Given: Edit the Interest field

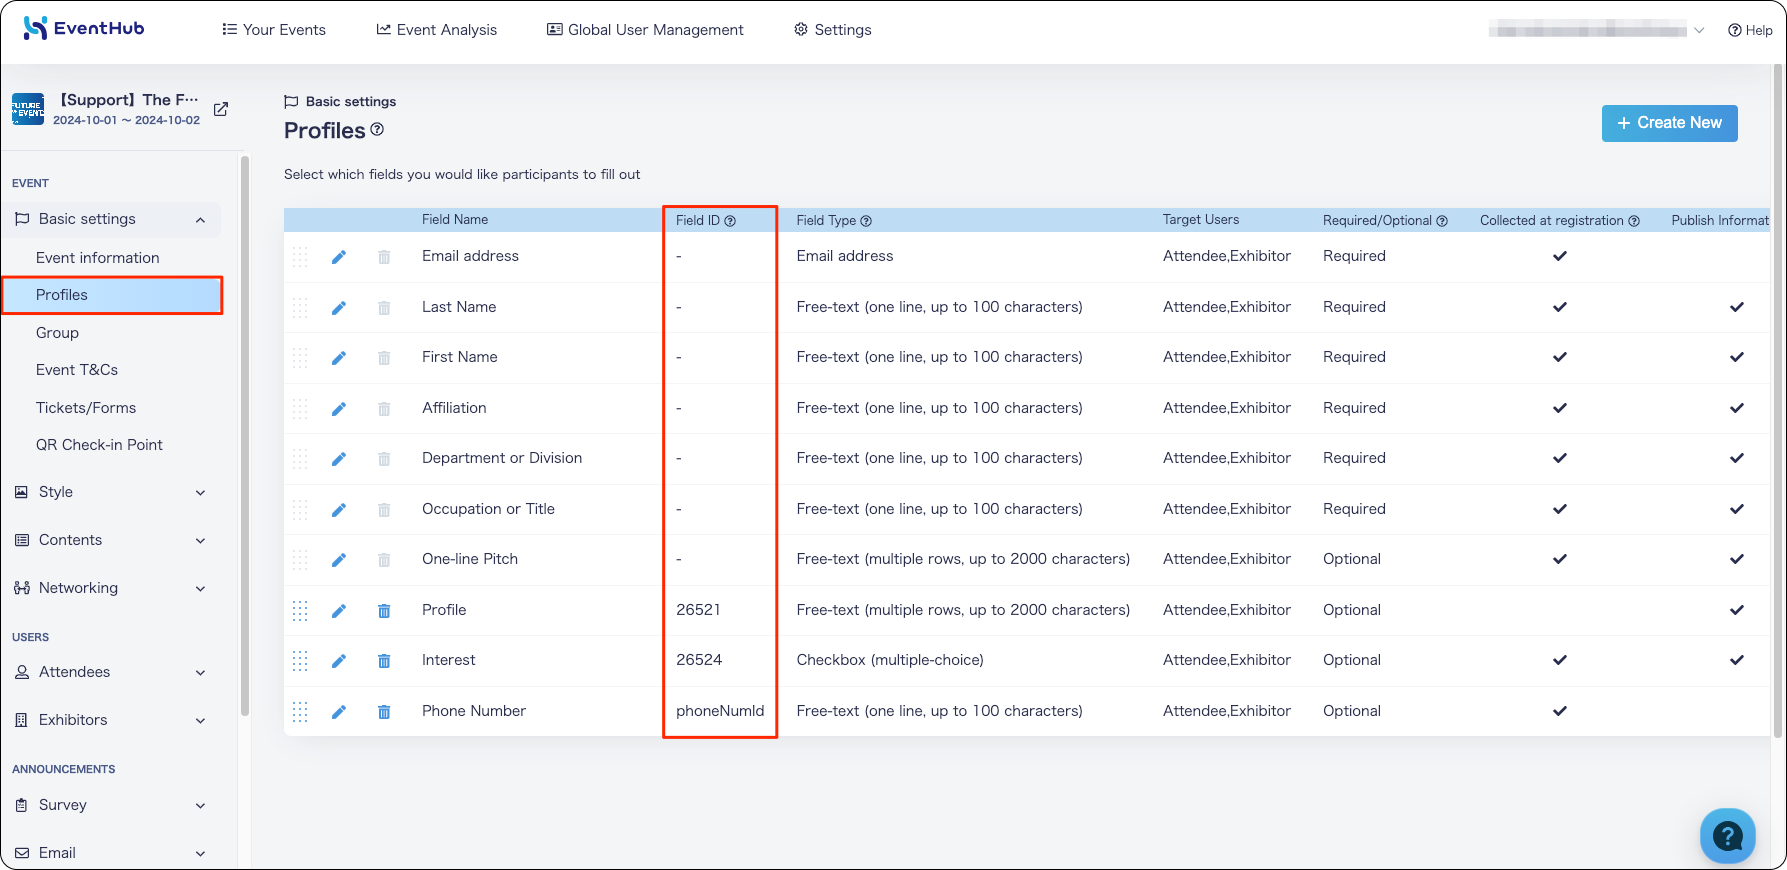Looking at the screenshot, I should (x=339, y=661).
